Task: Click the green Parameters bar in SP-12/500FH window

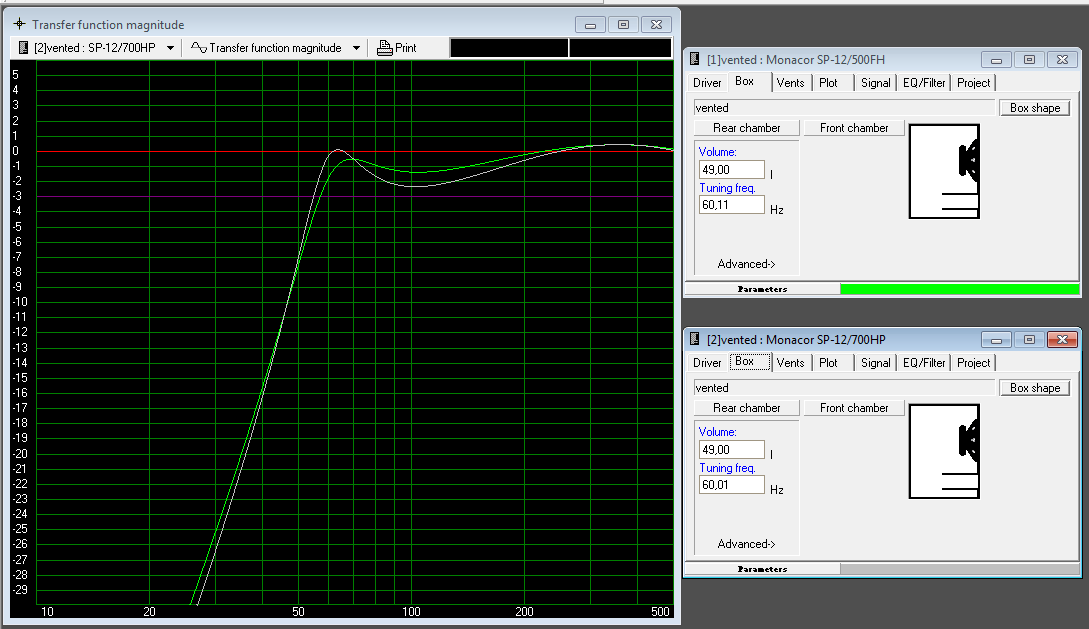Action: (960, 289)
